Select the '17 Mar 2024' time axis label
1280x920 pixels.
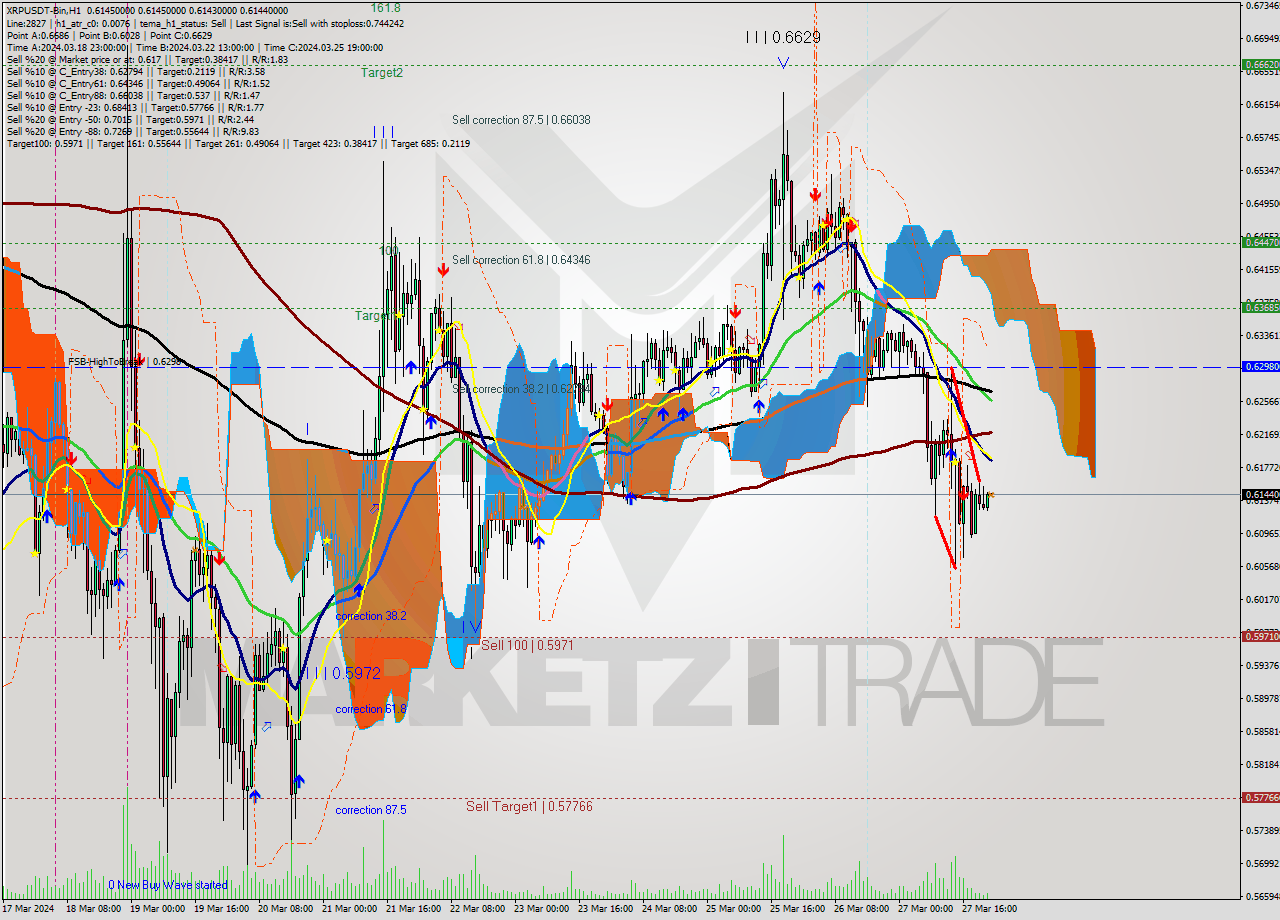click(x=30, y=909)
